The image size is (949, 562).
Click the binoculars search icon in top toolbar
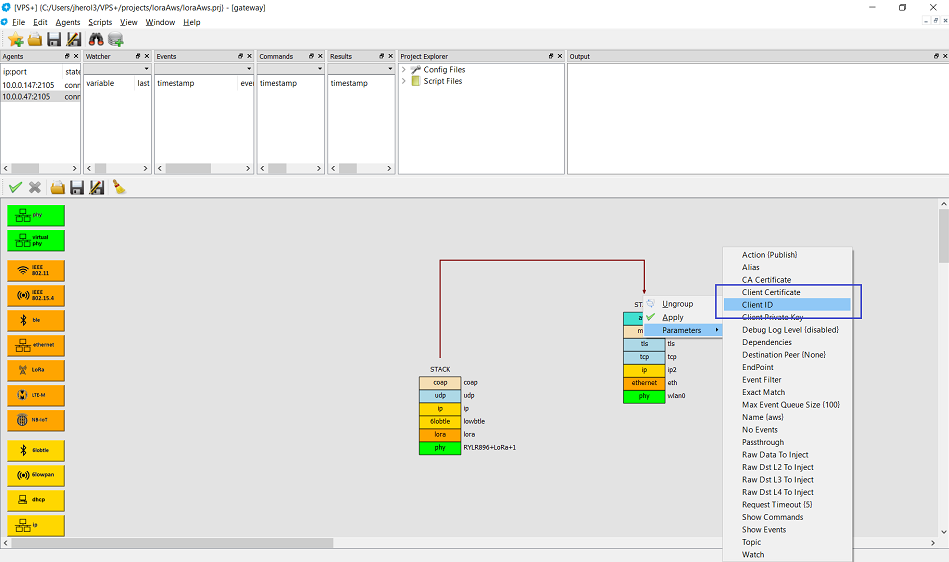coord(97,39)
